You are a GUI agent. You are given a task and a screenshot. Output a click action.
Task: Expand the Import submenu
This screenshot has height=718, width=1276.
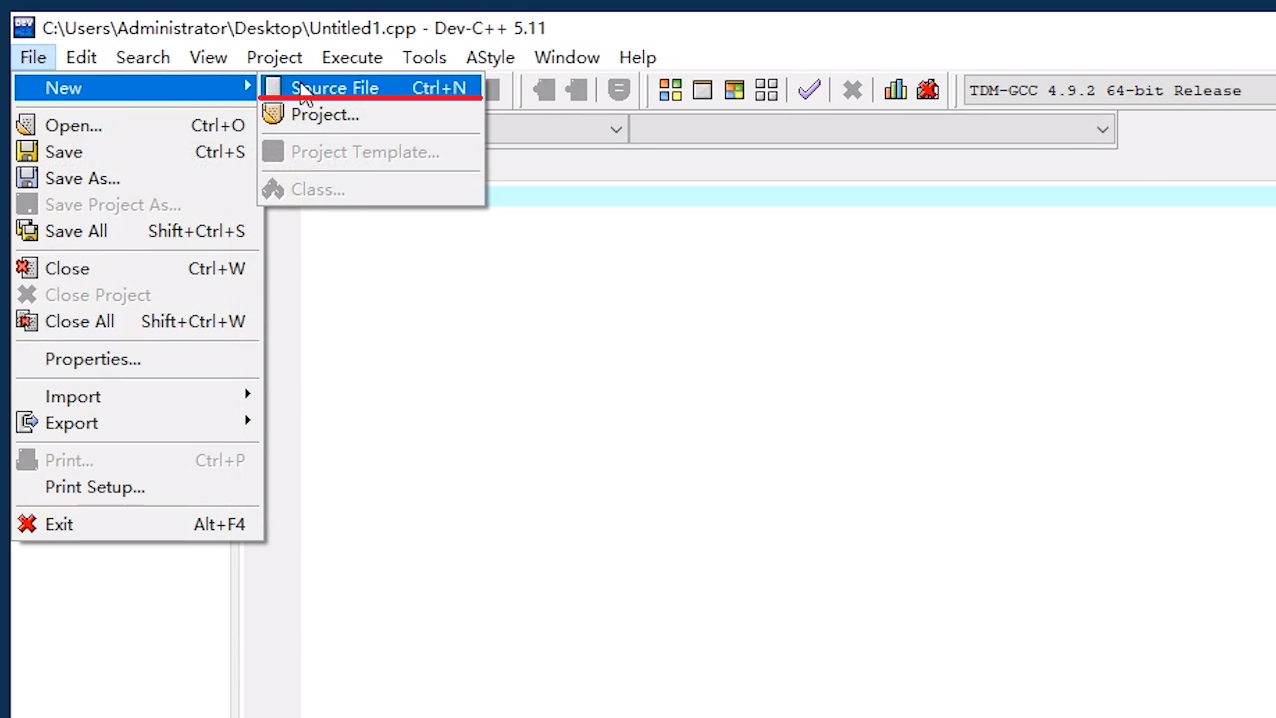(137, 396)
